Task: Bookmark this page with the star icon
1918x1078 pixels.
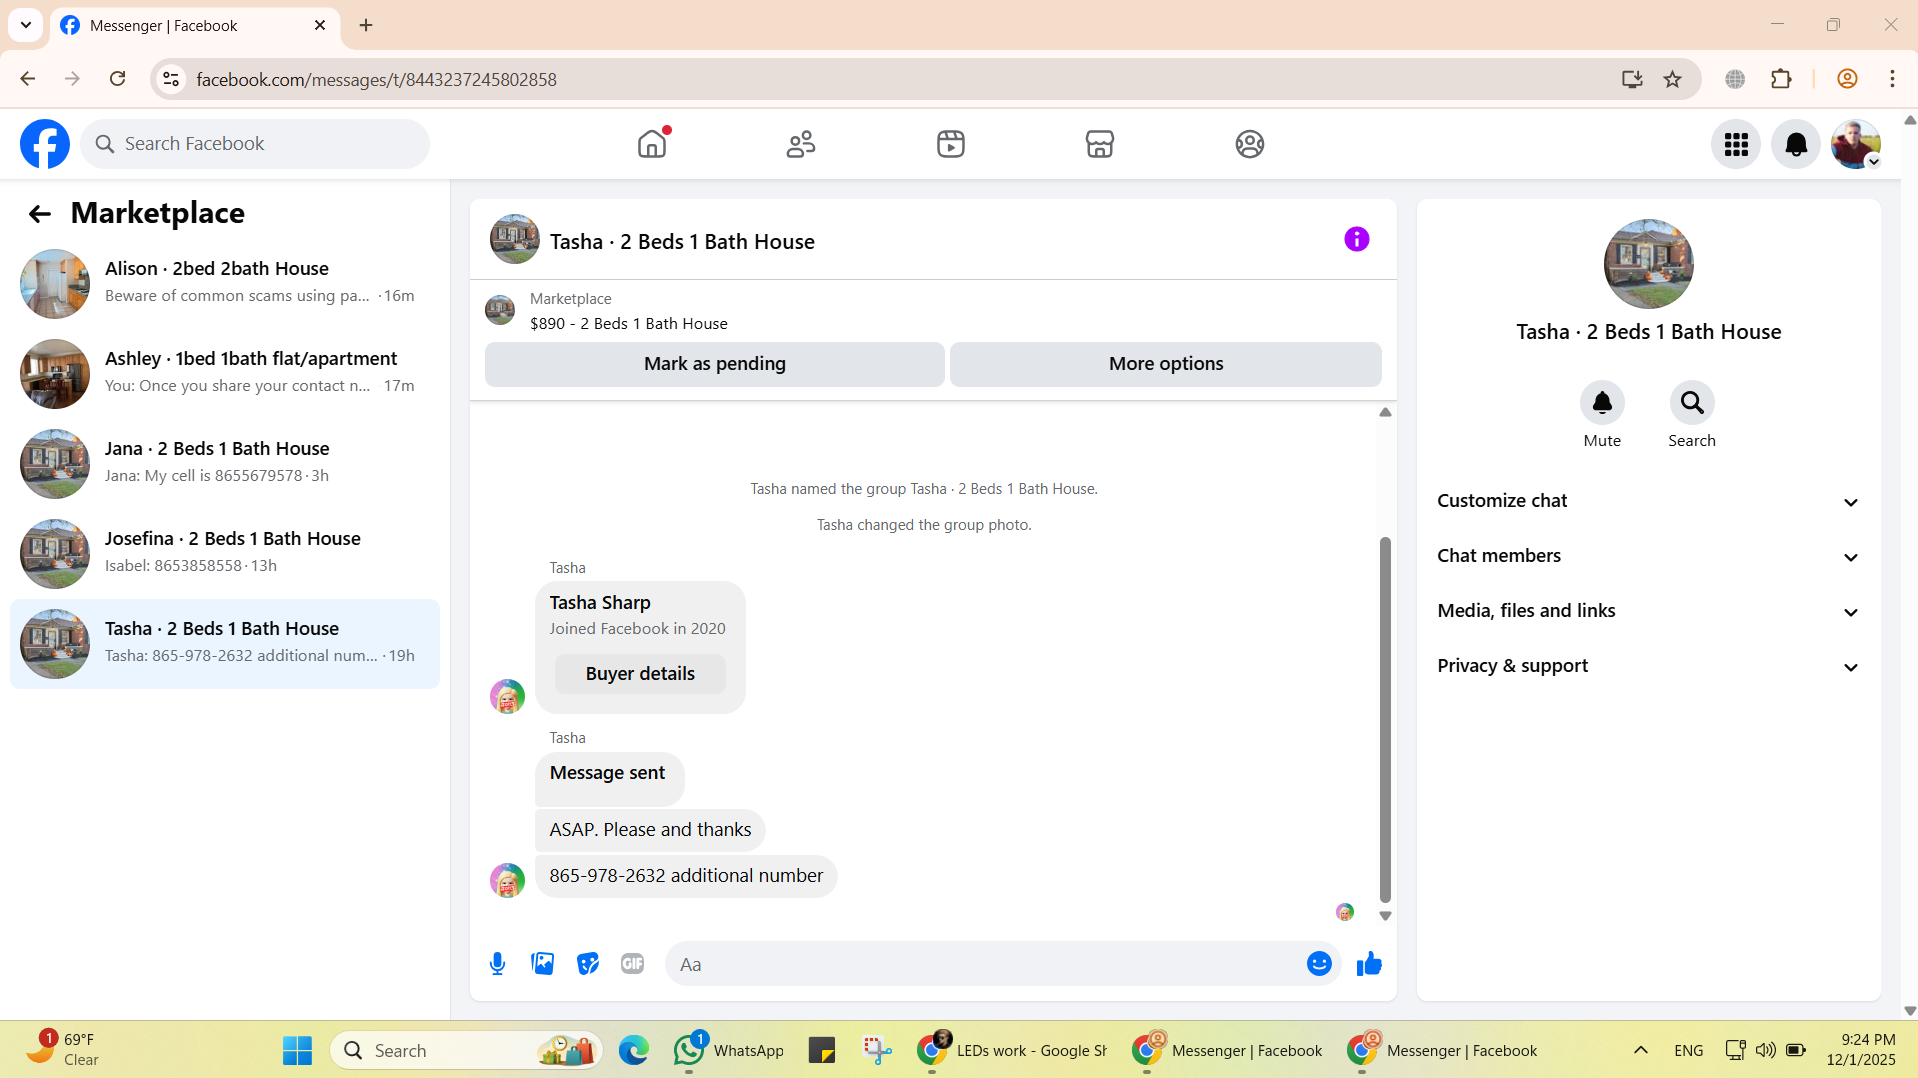Action: pos(1673,79)
